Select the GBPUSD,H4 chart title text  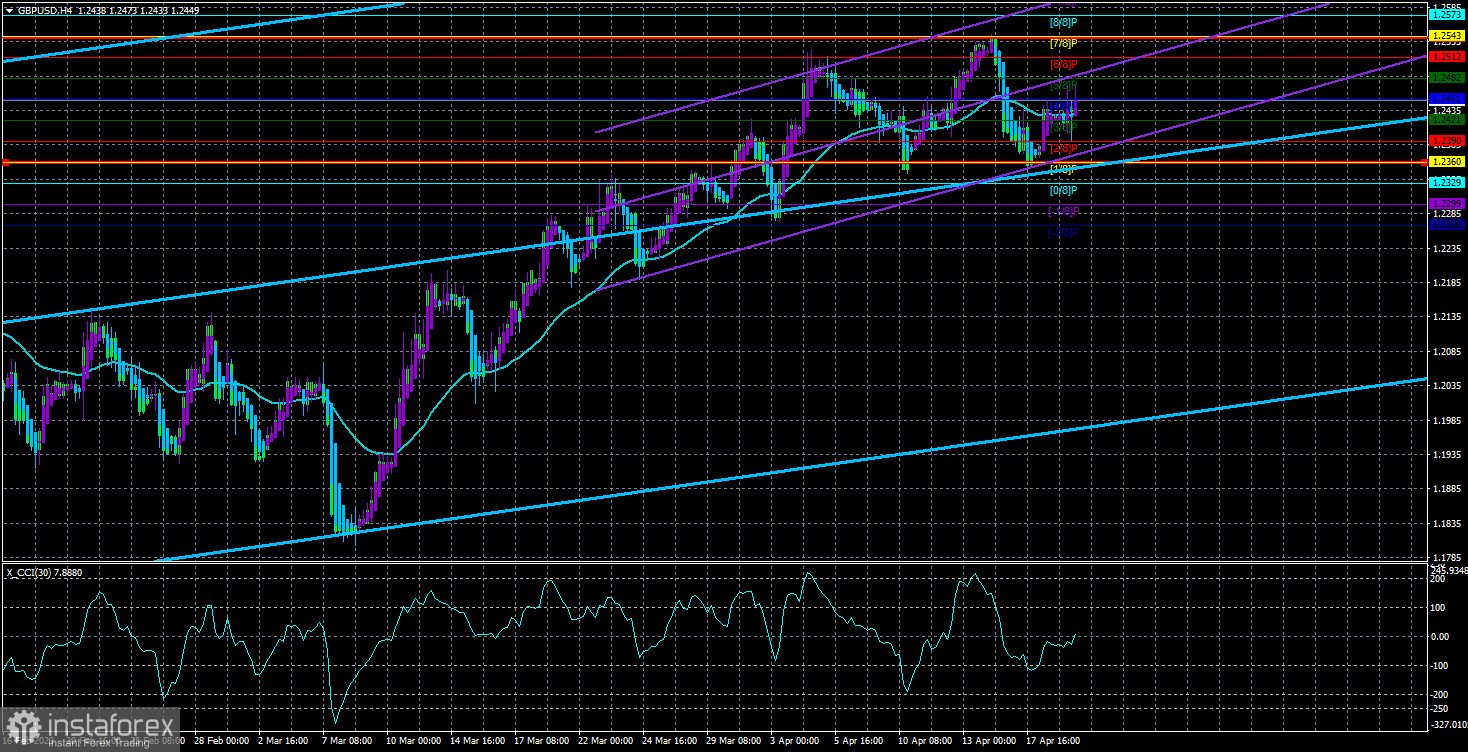click(x=43, y=9)
